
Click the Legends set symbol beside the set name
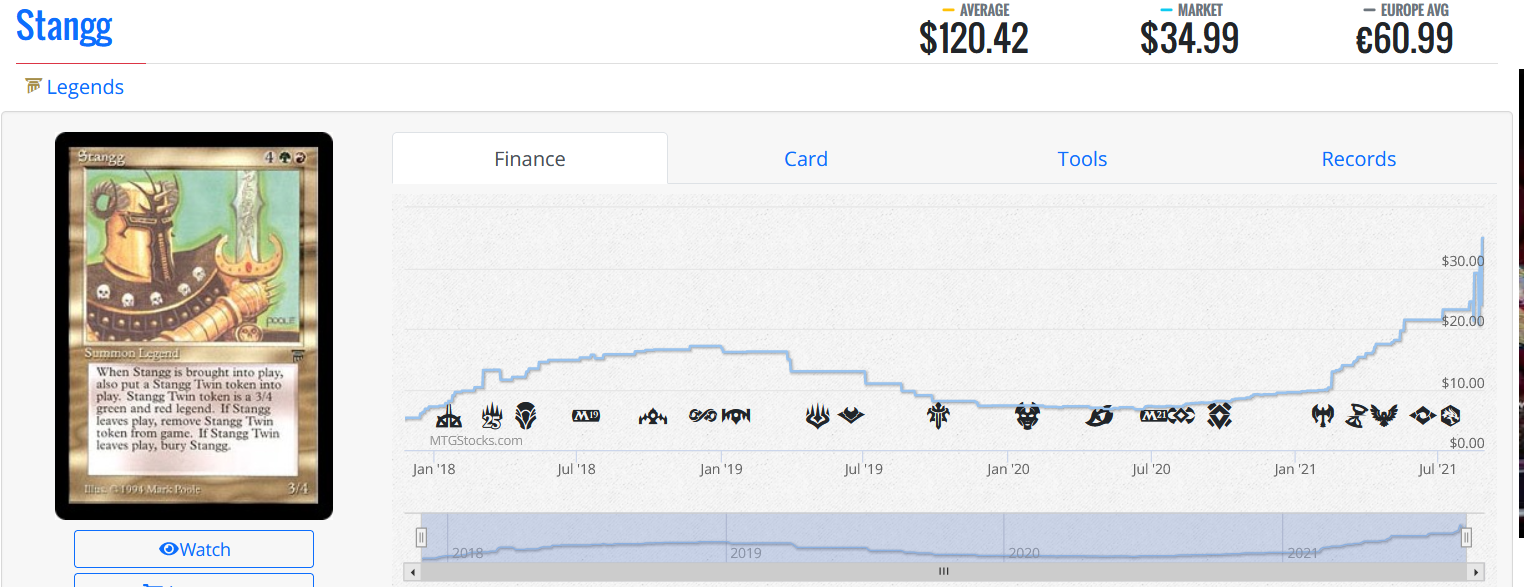click(x=34, y=86)
